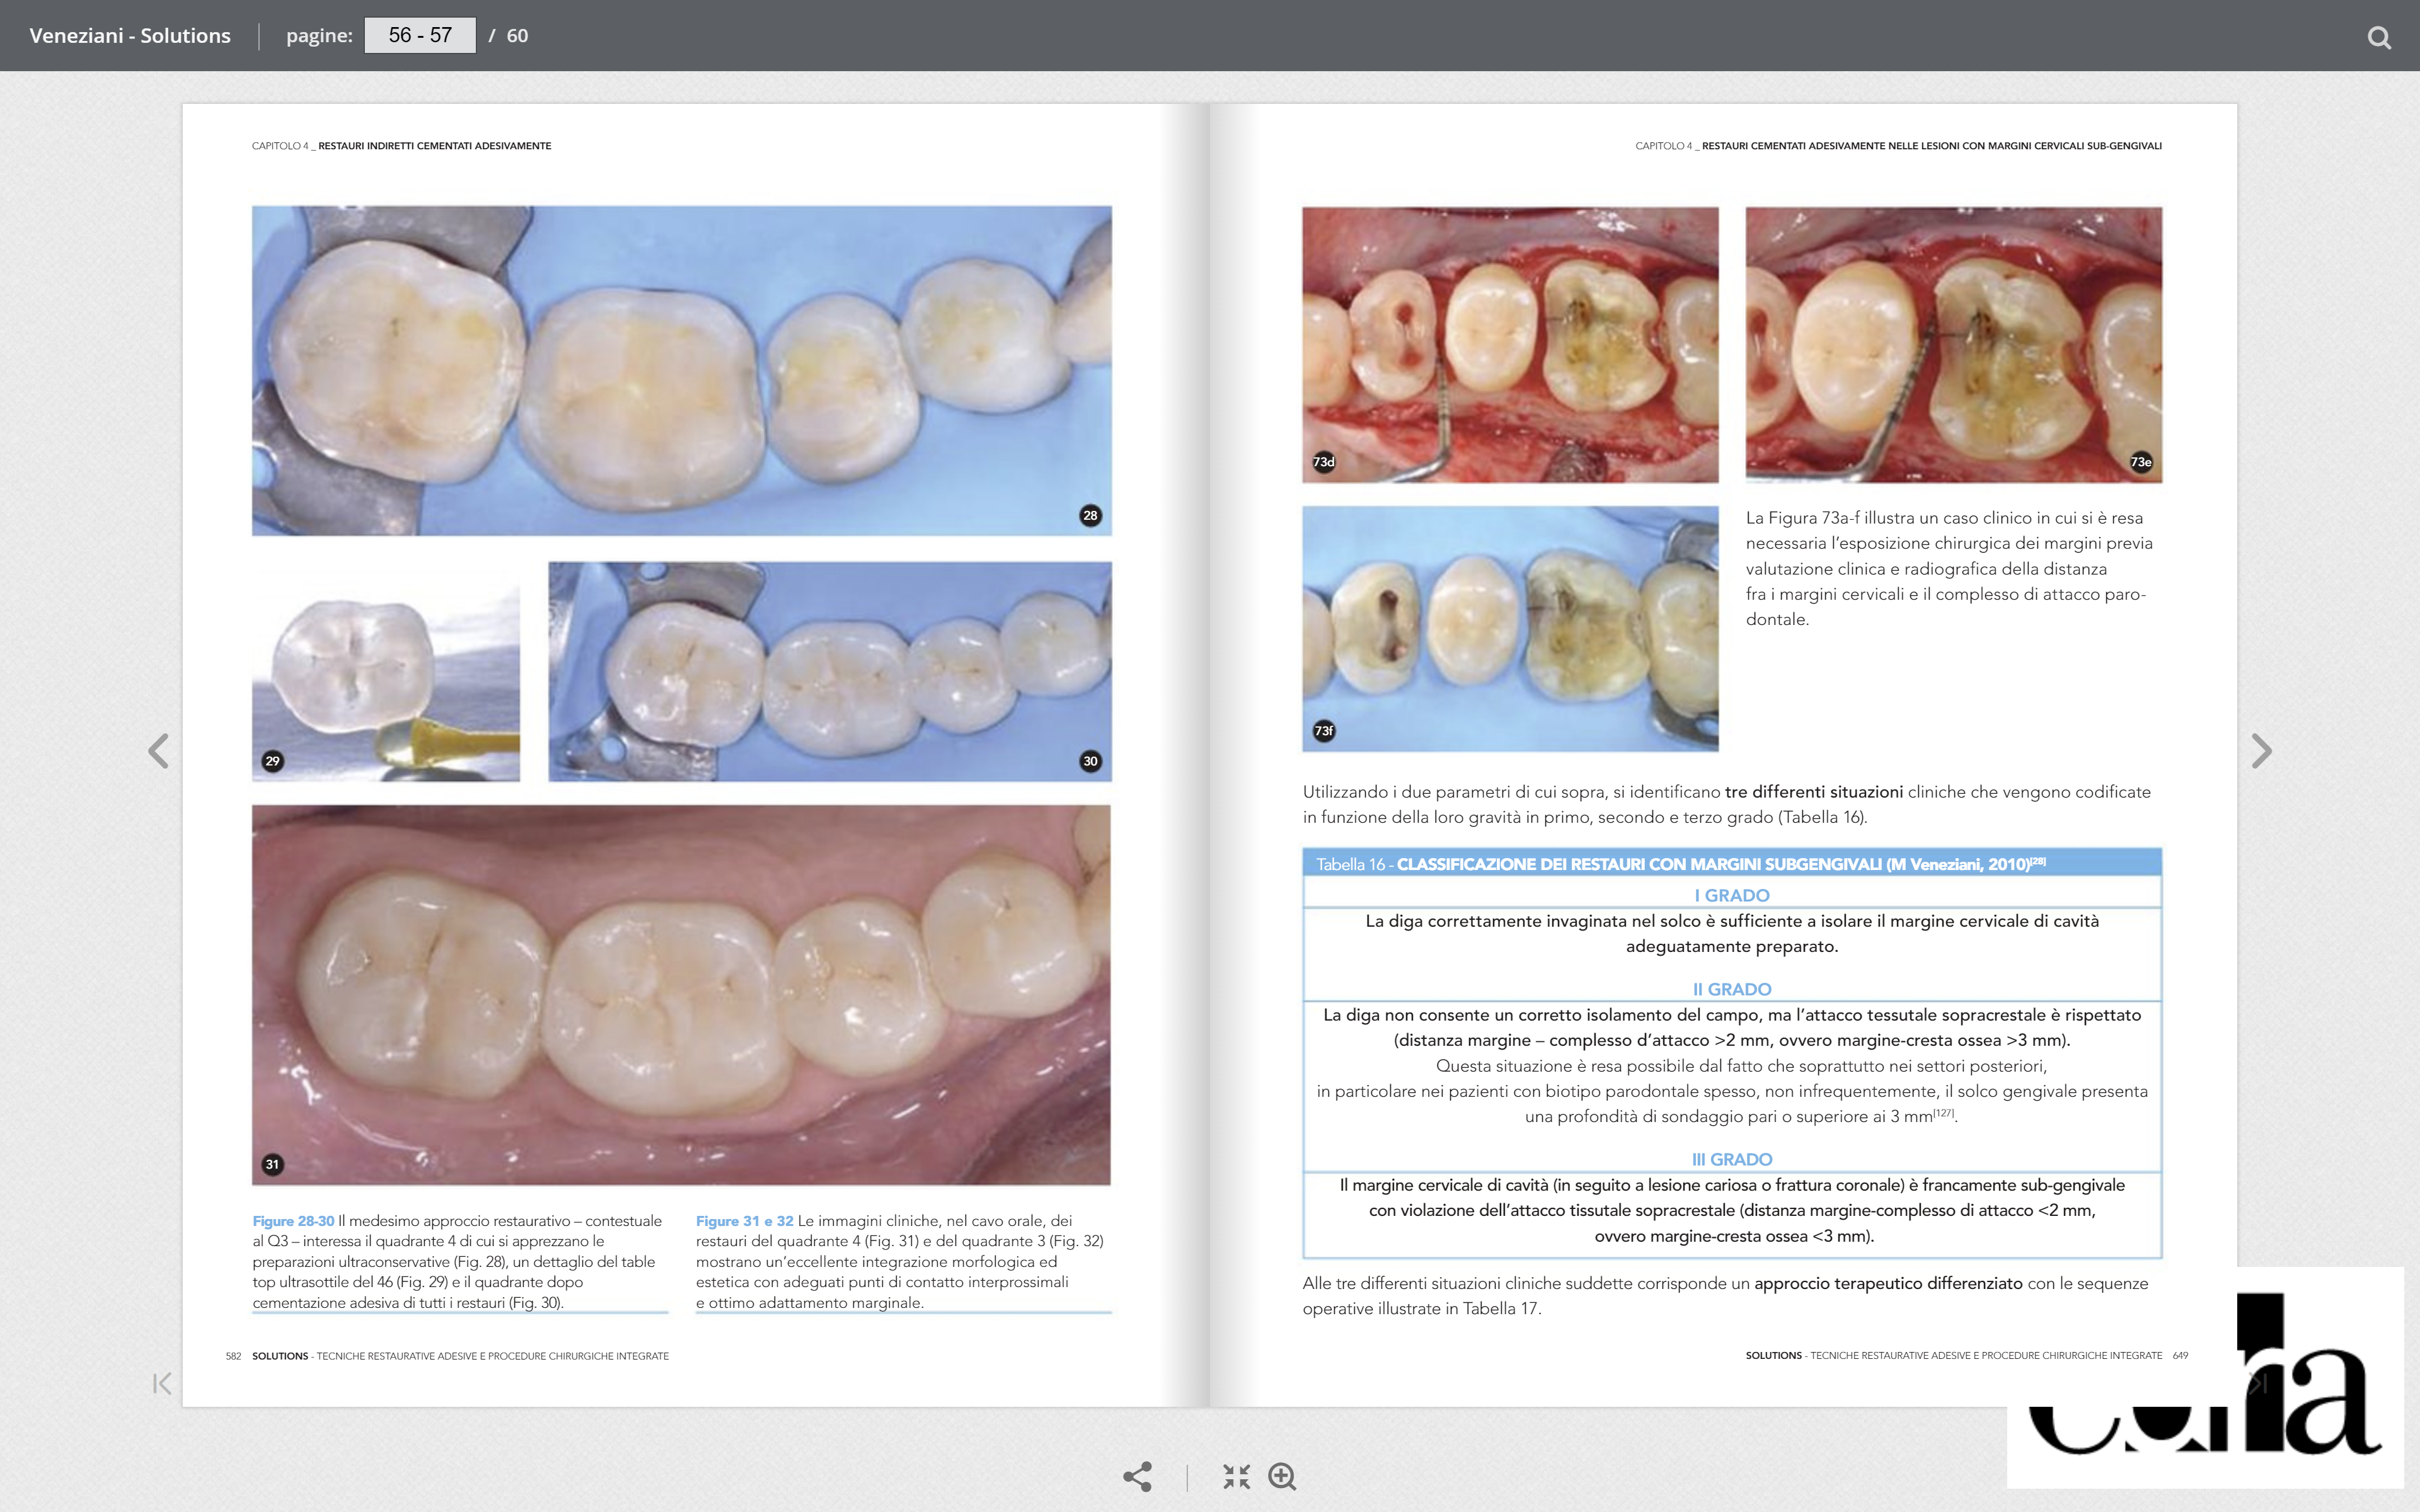Edit the page number field 56 - 57

pyautogui.click(x=420, y=35)
